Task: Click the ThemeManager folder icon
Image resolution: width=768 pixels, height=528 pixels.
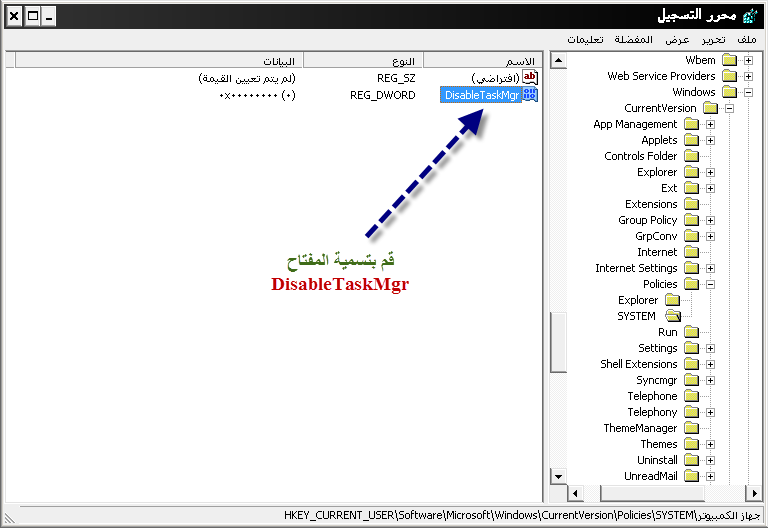Action: (691, 428)
